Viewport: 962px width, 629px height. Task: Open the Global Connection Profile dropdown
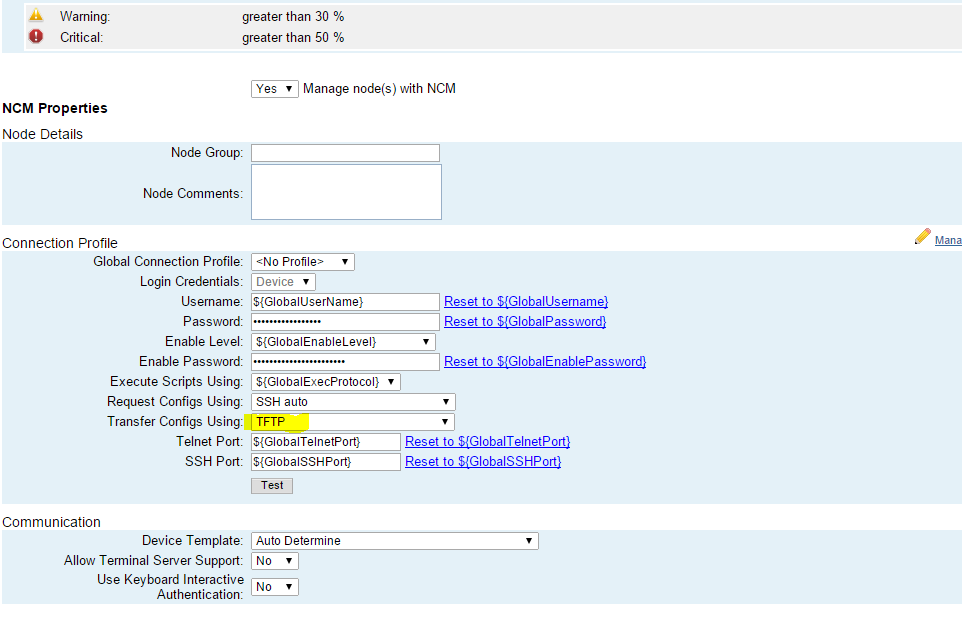302,262
